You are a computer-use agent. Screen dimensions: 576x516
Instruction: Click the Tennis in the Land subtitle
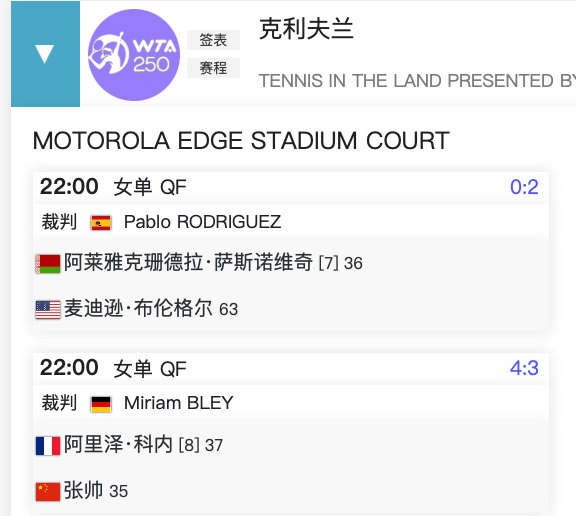pyautogui.click(x=417, y=81)
